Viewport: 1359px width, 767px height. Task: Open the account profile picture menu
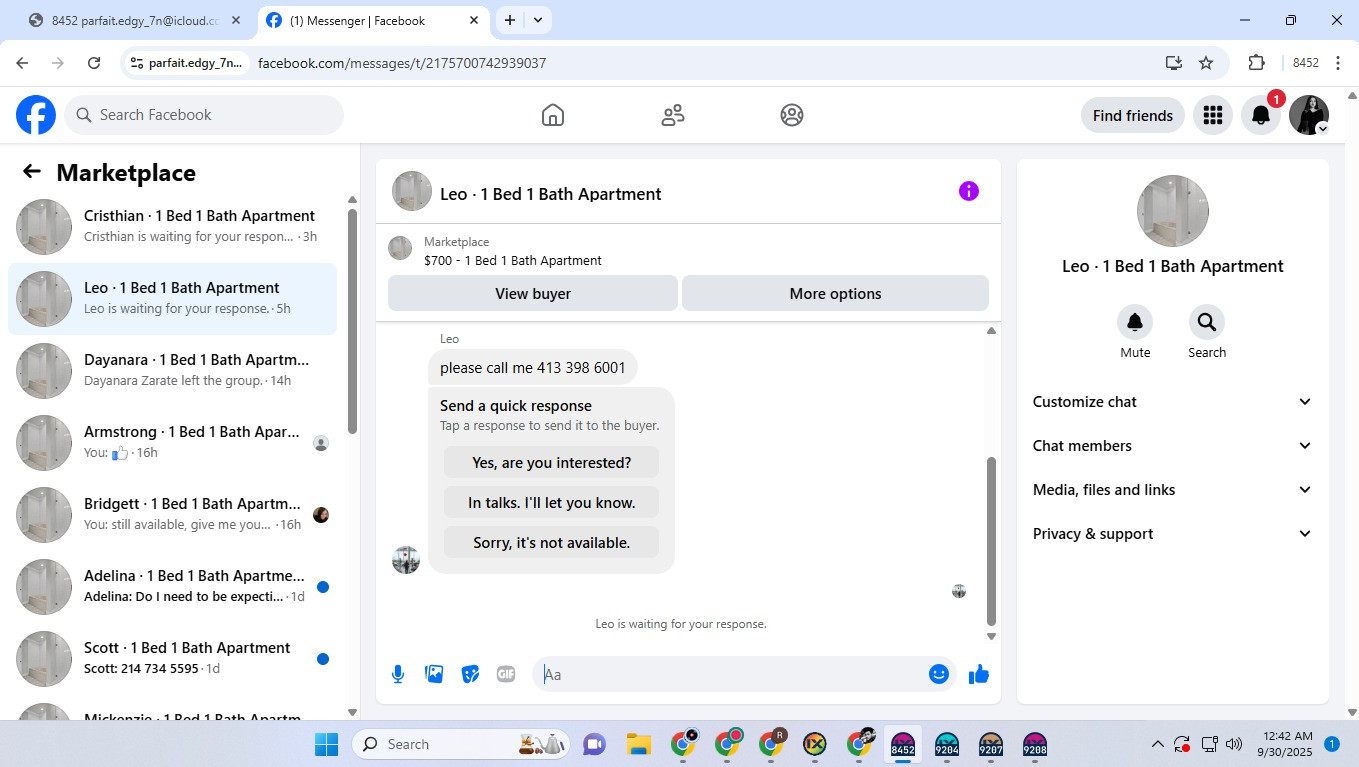[x=1309, y=115]
